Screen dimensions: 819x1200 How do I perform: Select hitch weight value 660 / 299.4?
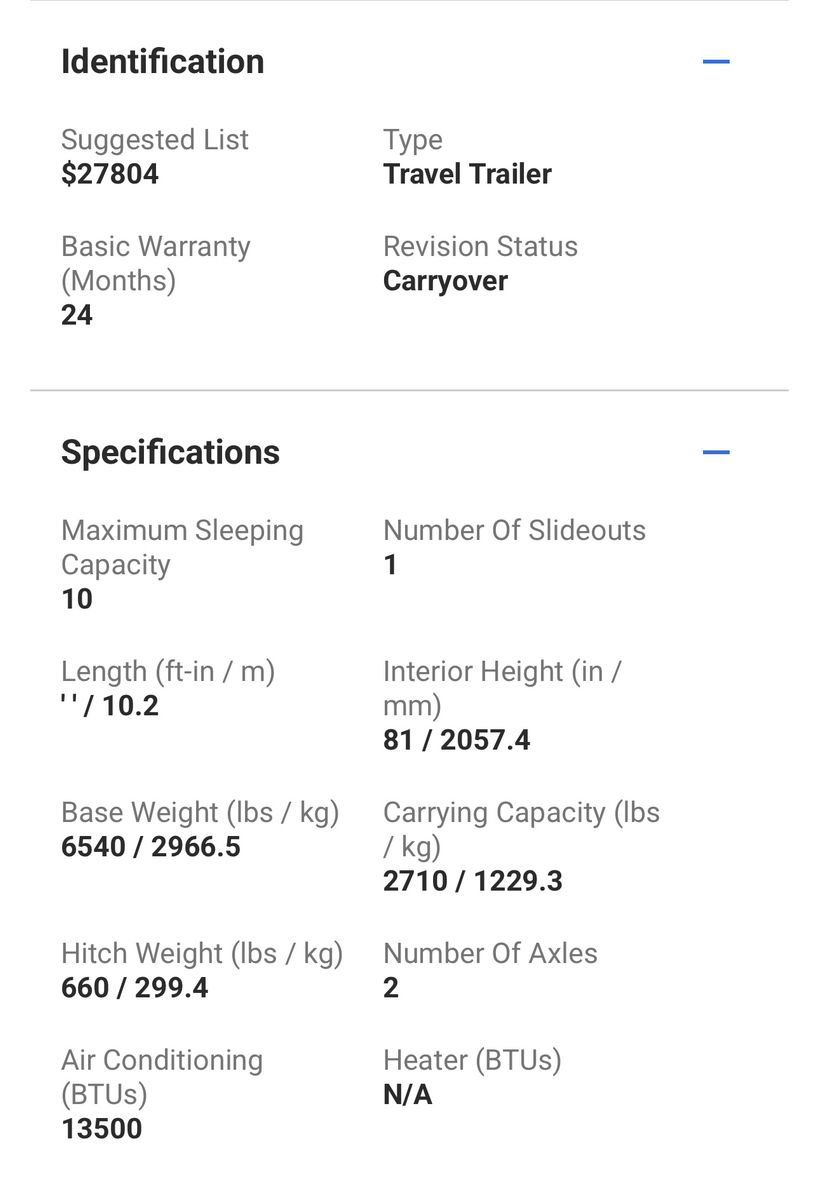pyautogui.click(x=135, y=988)
